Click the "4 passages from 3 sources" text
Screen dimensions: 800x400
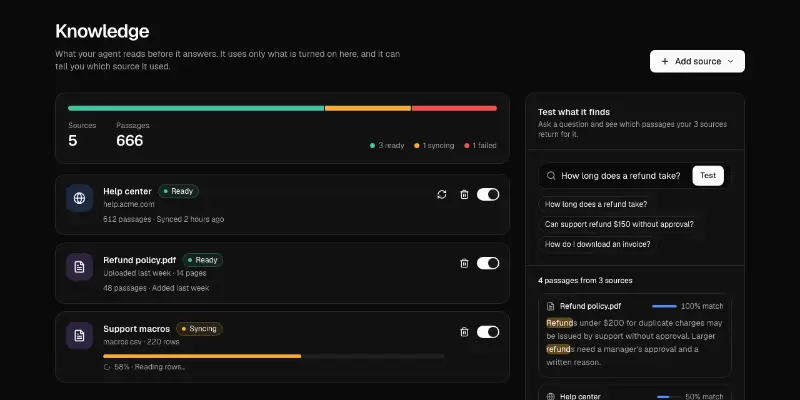(x=585, y=281)
